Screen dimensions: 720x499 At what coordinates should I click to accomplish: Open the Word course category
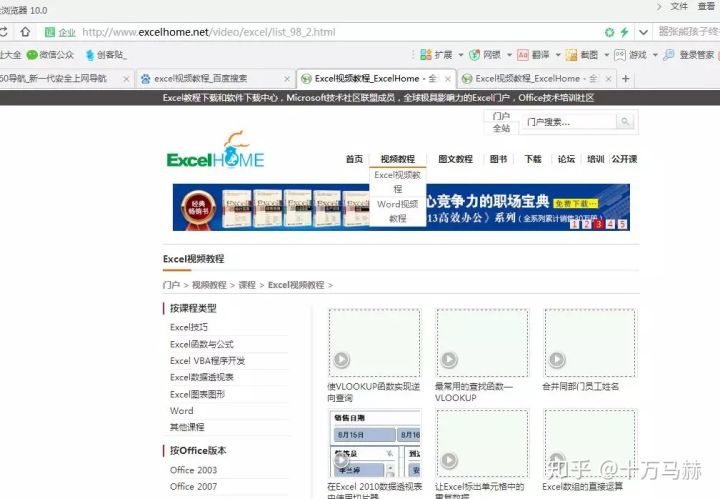[181, 411]
